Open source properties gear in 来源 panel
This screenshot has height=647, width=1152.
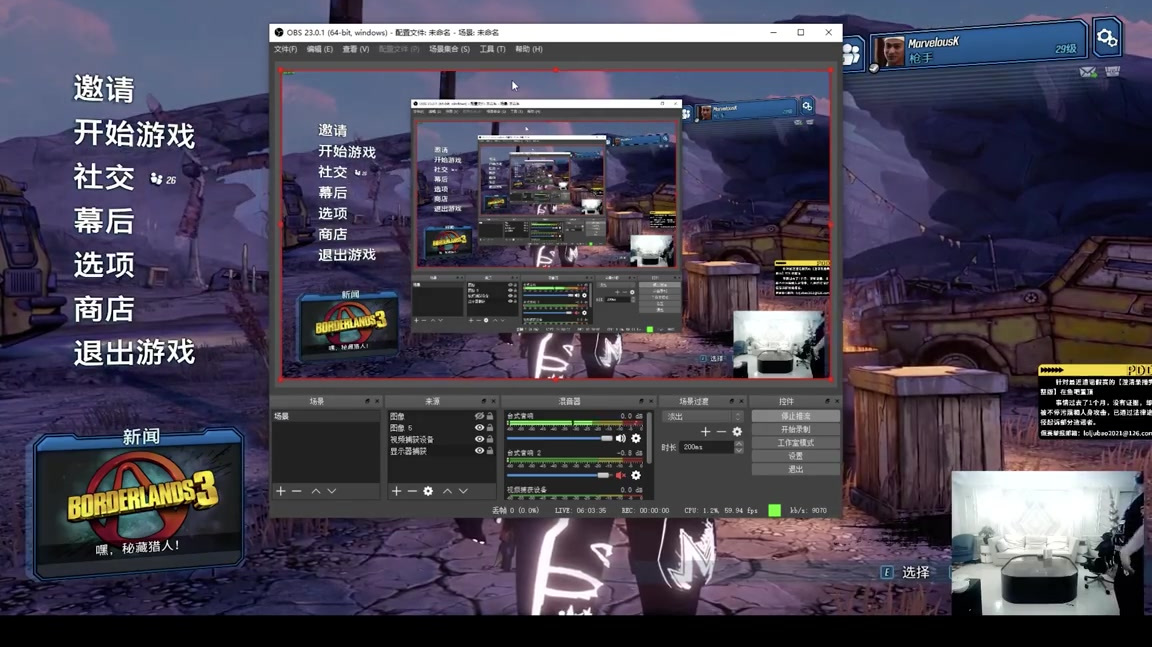(x=428, y=491)
